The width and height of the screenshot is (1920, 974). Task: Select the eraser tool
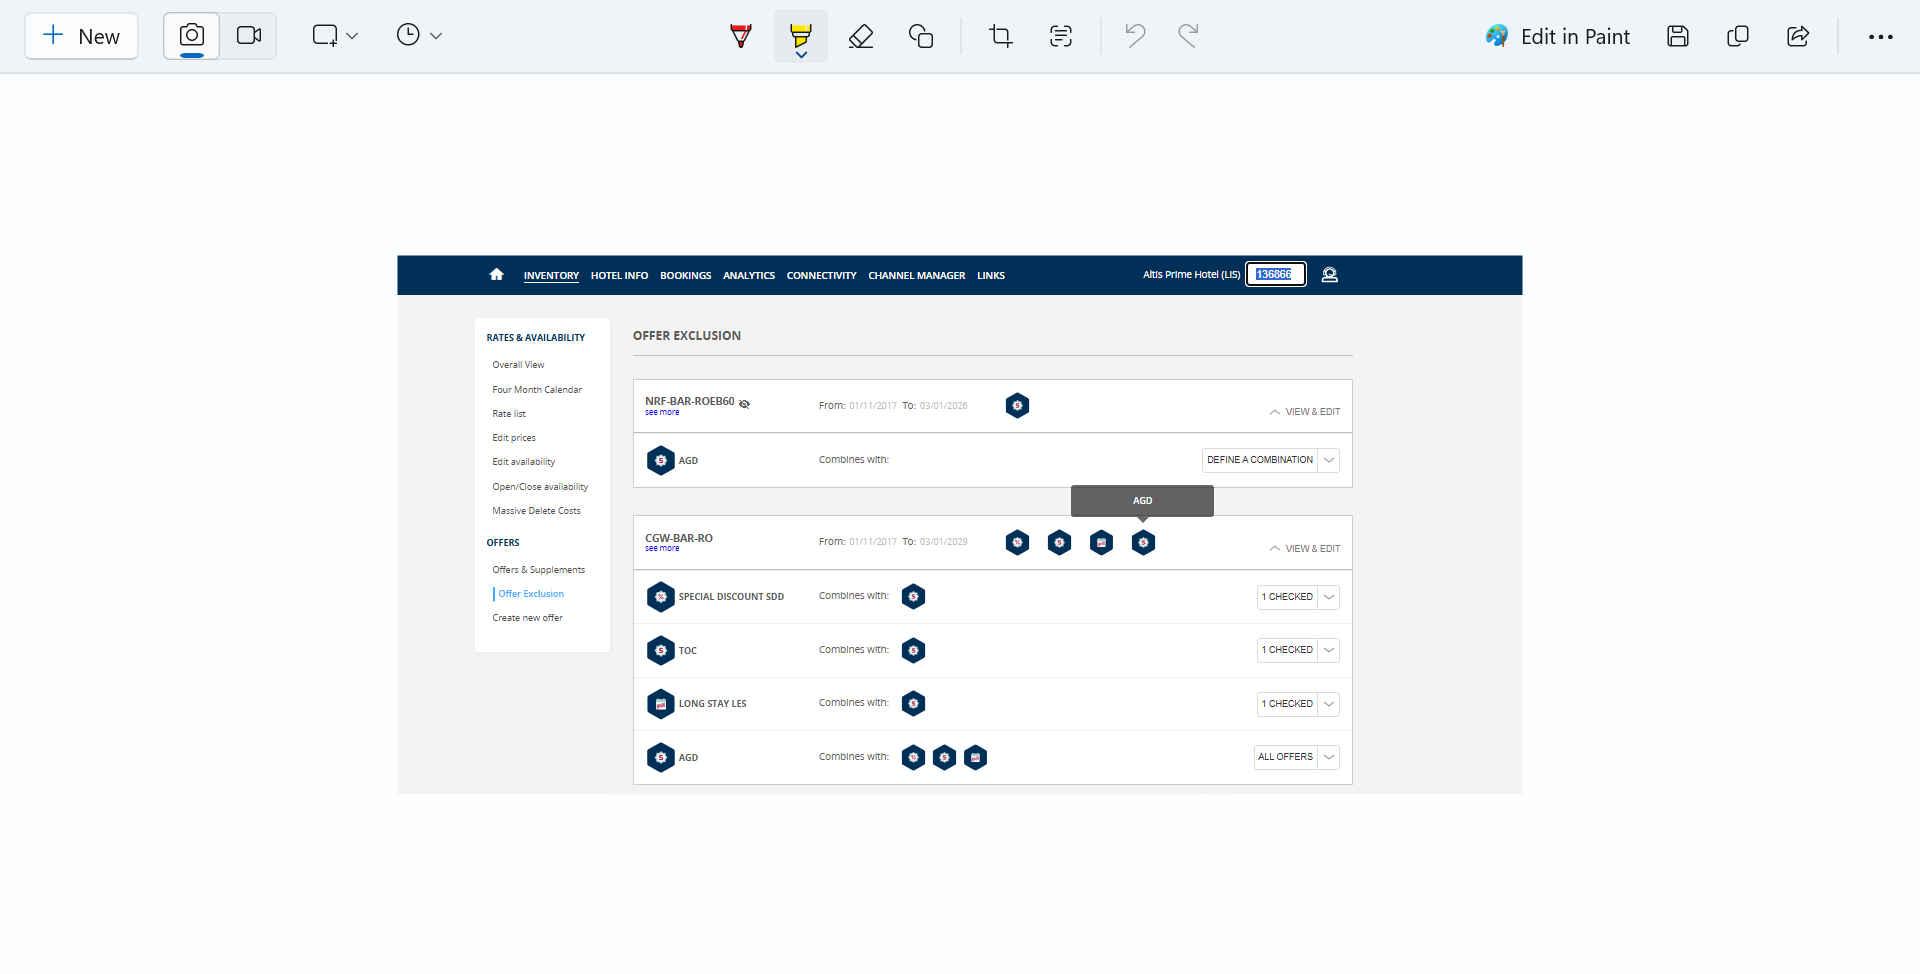861,36
